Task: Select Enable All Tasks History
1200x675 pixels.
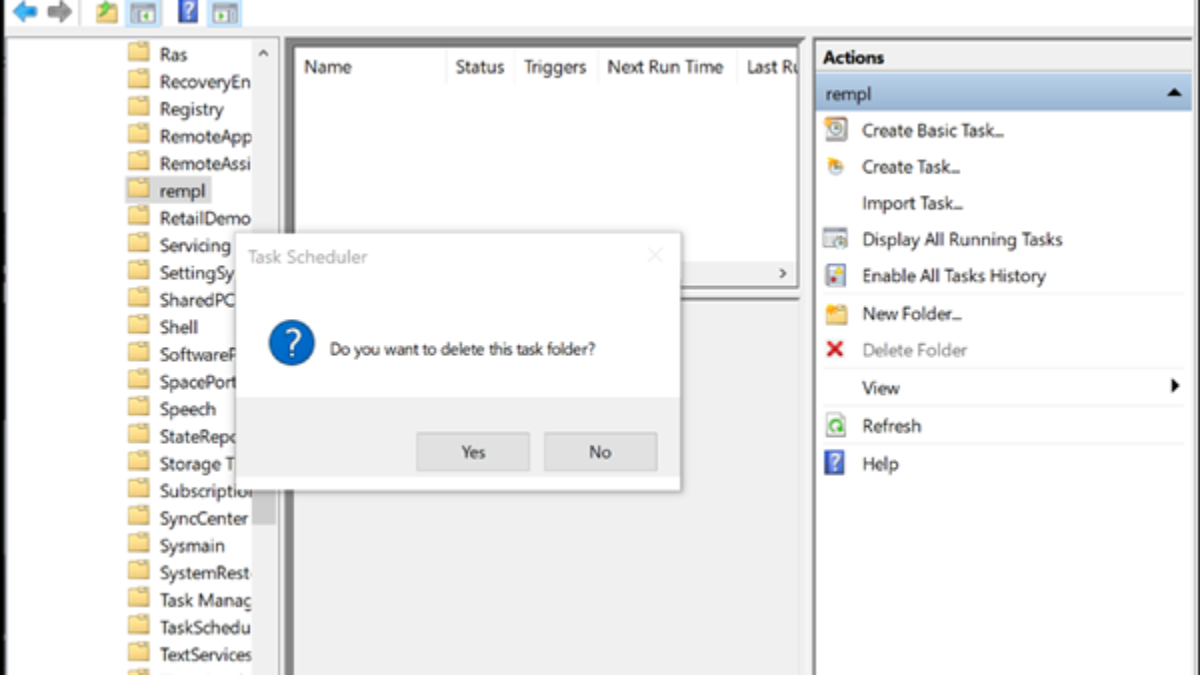Action: pyautogui.click(x=954, y=276)
